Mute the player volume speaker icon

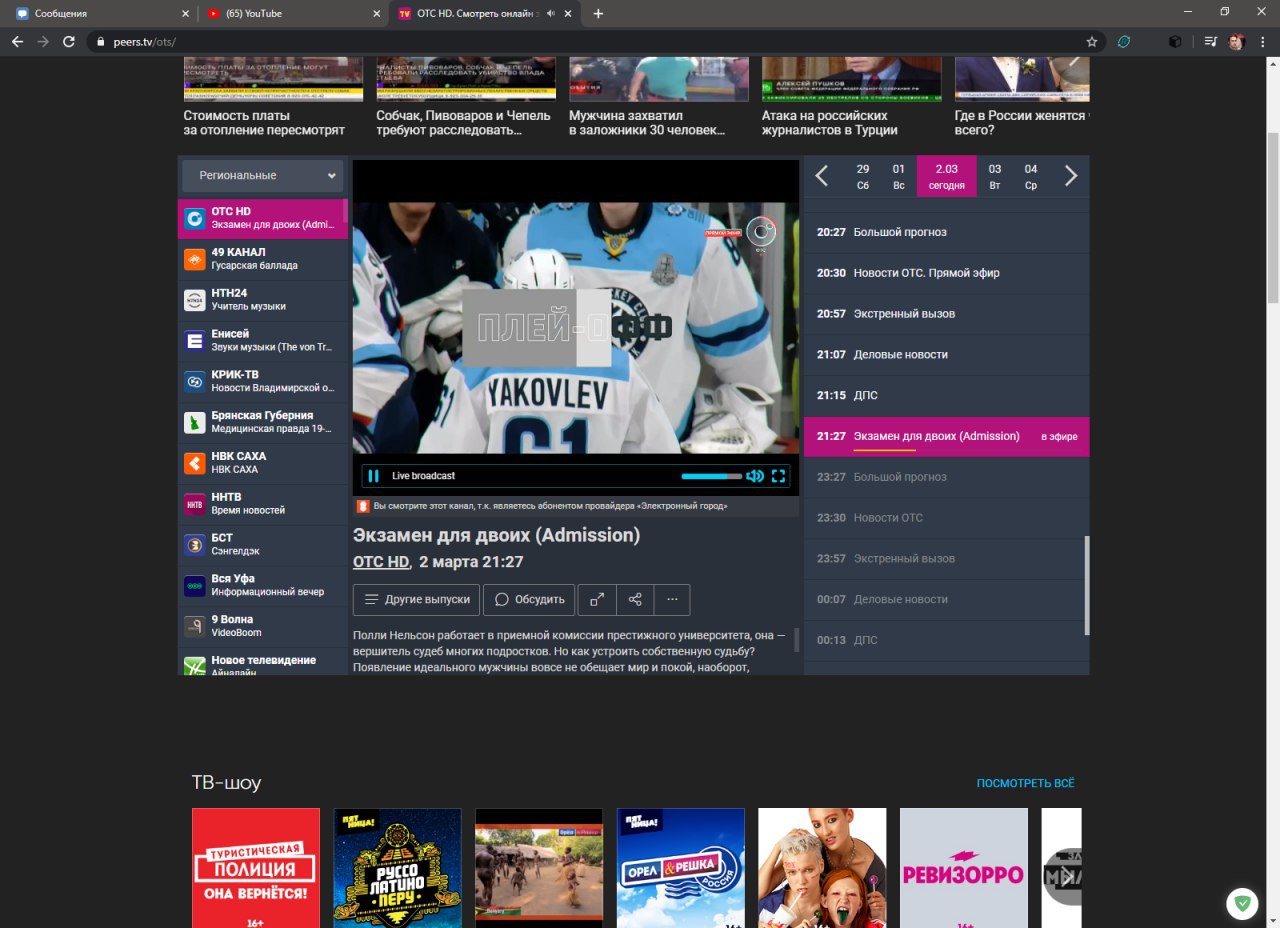[x=755, y=476]
